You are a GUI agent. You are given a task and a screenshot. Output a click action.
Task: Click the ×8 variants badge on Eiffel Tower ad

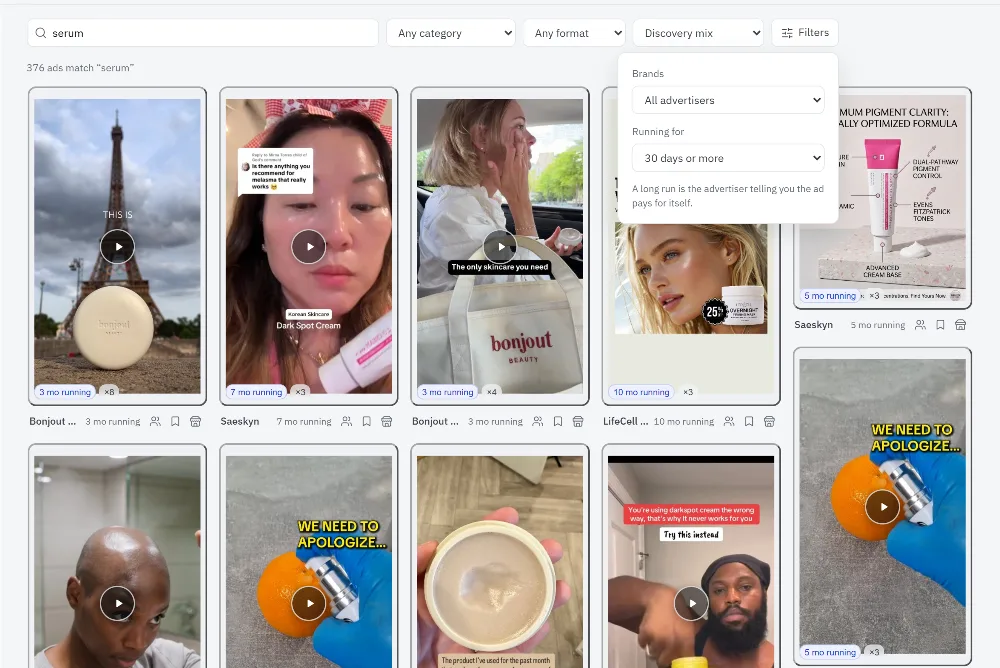(109, 392)
